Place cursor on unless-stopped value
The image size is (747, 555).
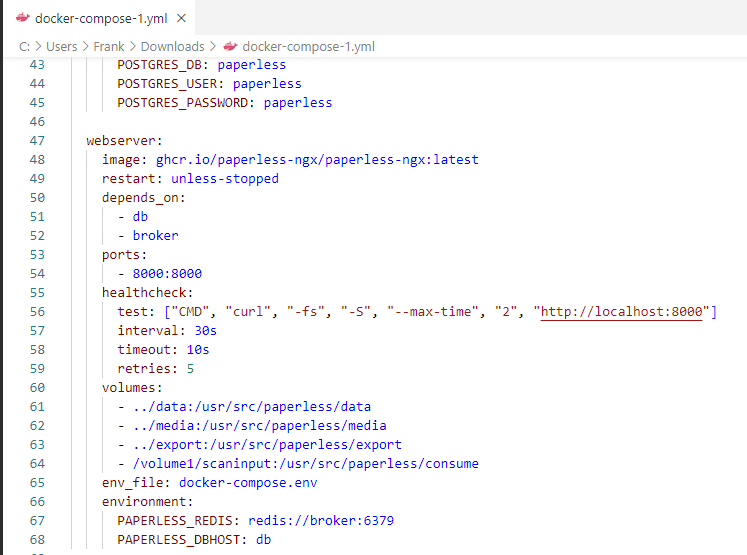pos(224,179)
